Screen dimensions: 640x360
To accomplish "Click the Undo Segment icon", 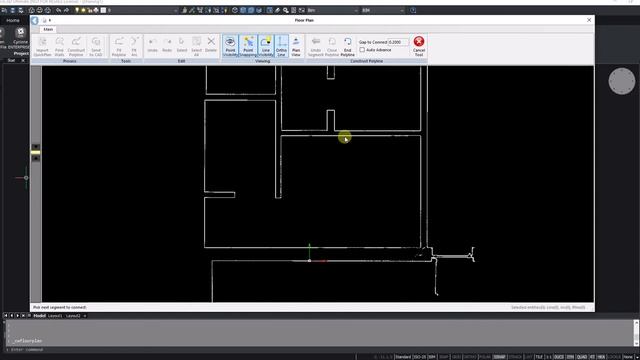I will click(316, 46).
